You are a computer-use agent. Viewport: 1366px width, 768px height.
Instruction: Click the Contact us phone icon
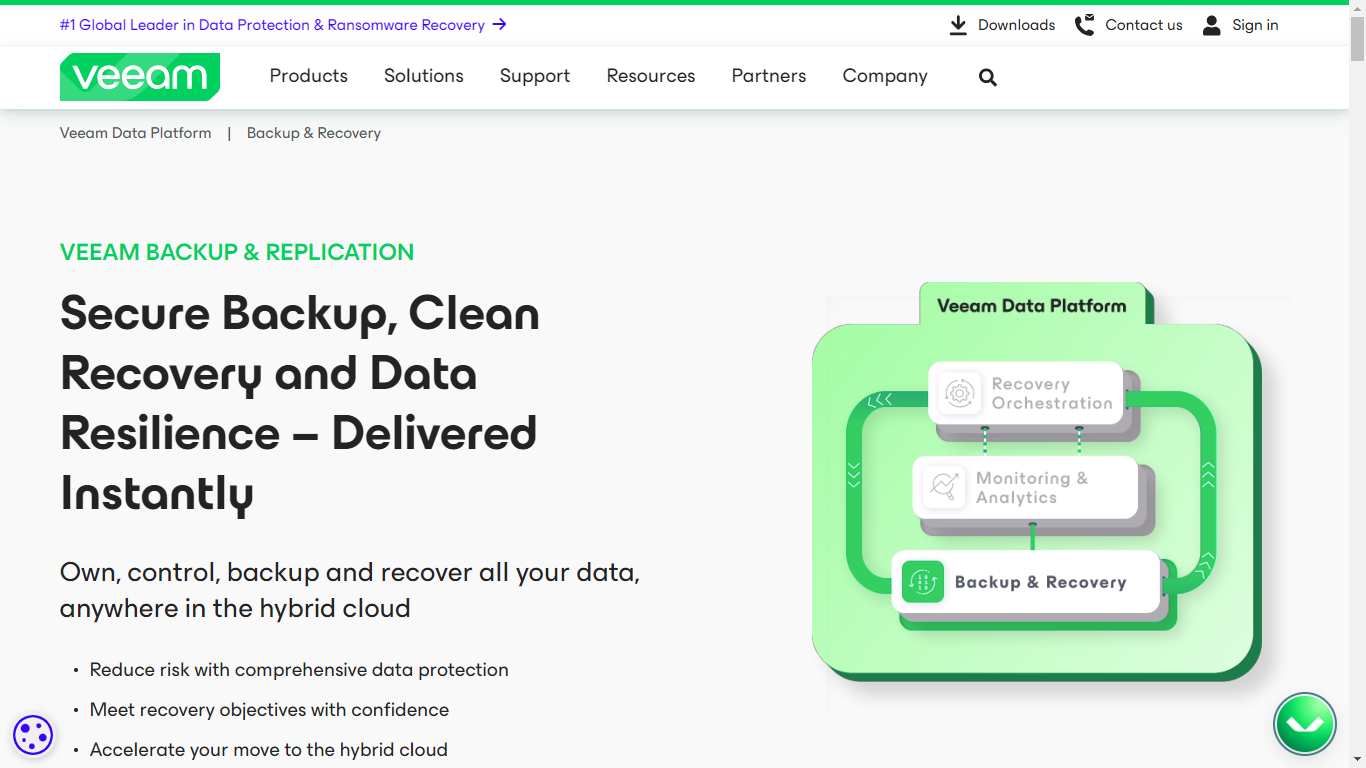(1084, 25)
